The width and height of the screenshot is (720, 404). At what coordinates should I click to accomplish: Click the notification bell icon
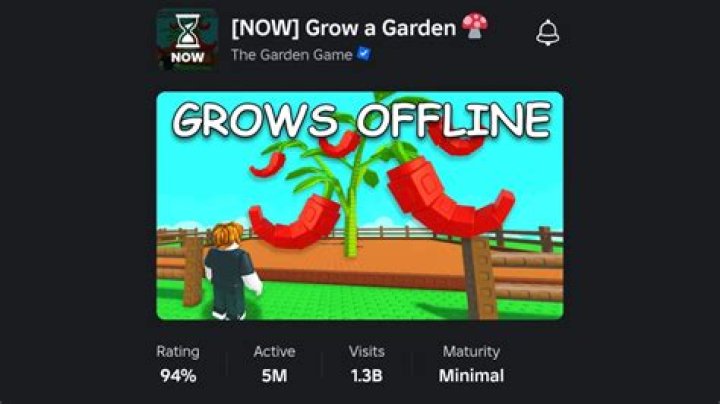(547, 33)
